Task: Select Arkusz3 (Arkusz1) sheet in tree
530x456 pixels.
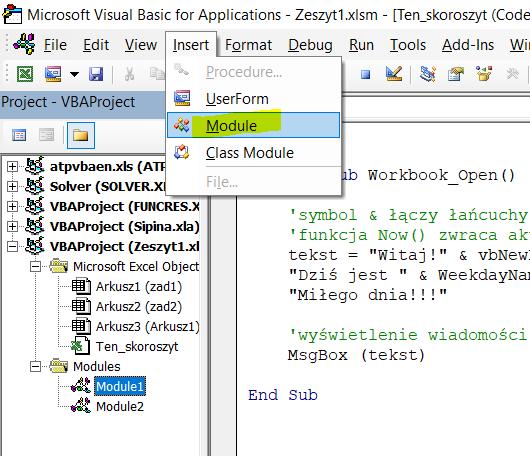Action: [x=148, y=327]
